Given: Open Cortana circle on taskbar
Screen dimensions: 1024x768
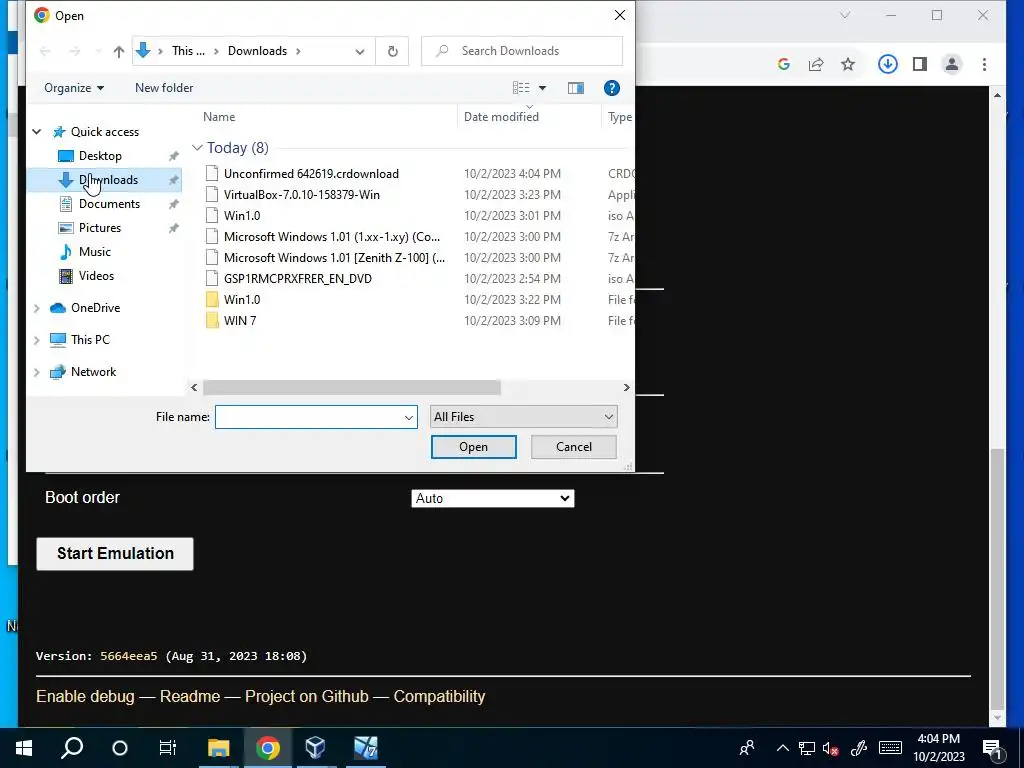Looking at the screenshot, I should [x=120, y=748].
